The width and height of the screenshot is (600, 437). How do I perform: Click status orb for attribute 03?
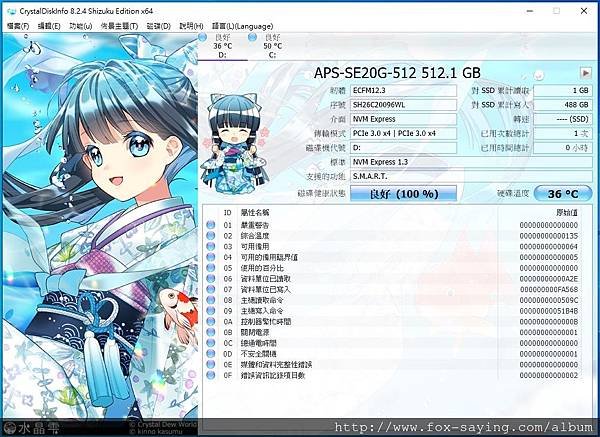pyautogui.click(x=210, y=246)
